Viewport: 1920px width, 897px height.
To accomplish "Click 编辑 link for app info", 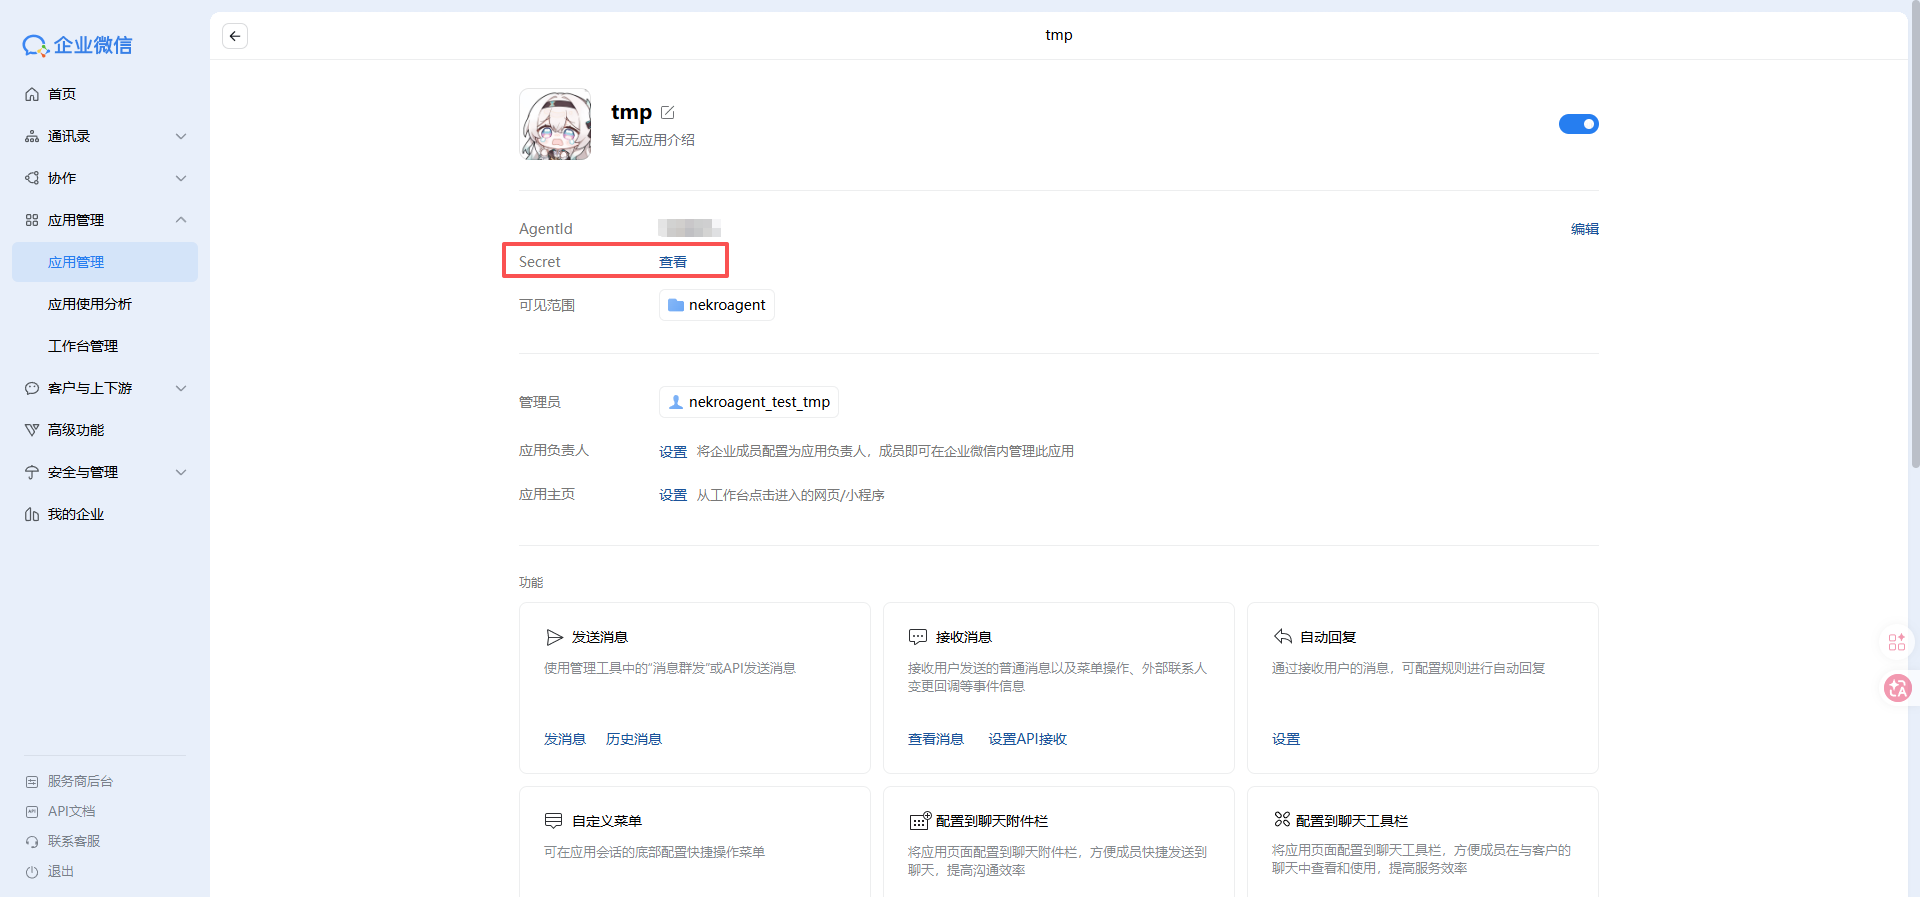I will tap(1585, 229).
